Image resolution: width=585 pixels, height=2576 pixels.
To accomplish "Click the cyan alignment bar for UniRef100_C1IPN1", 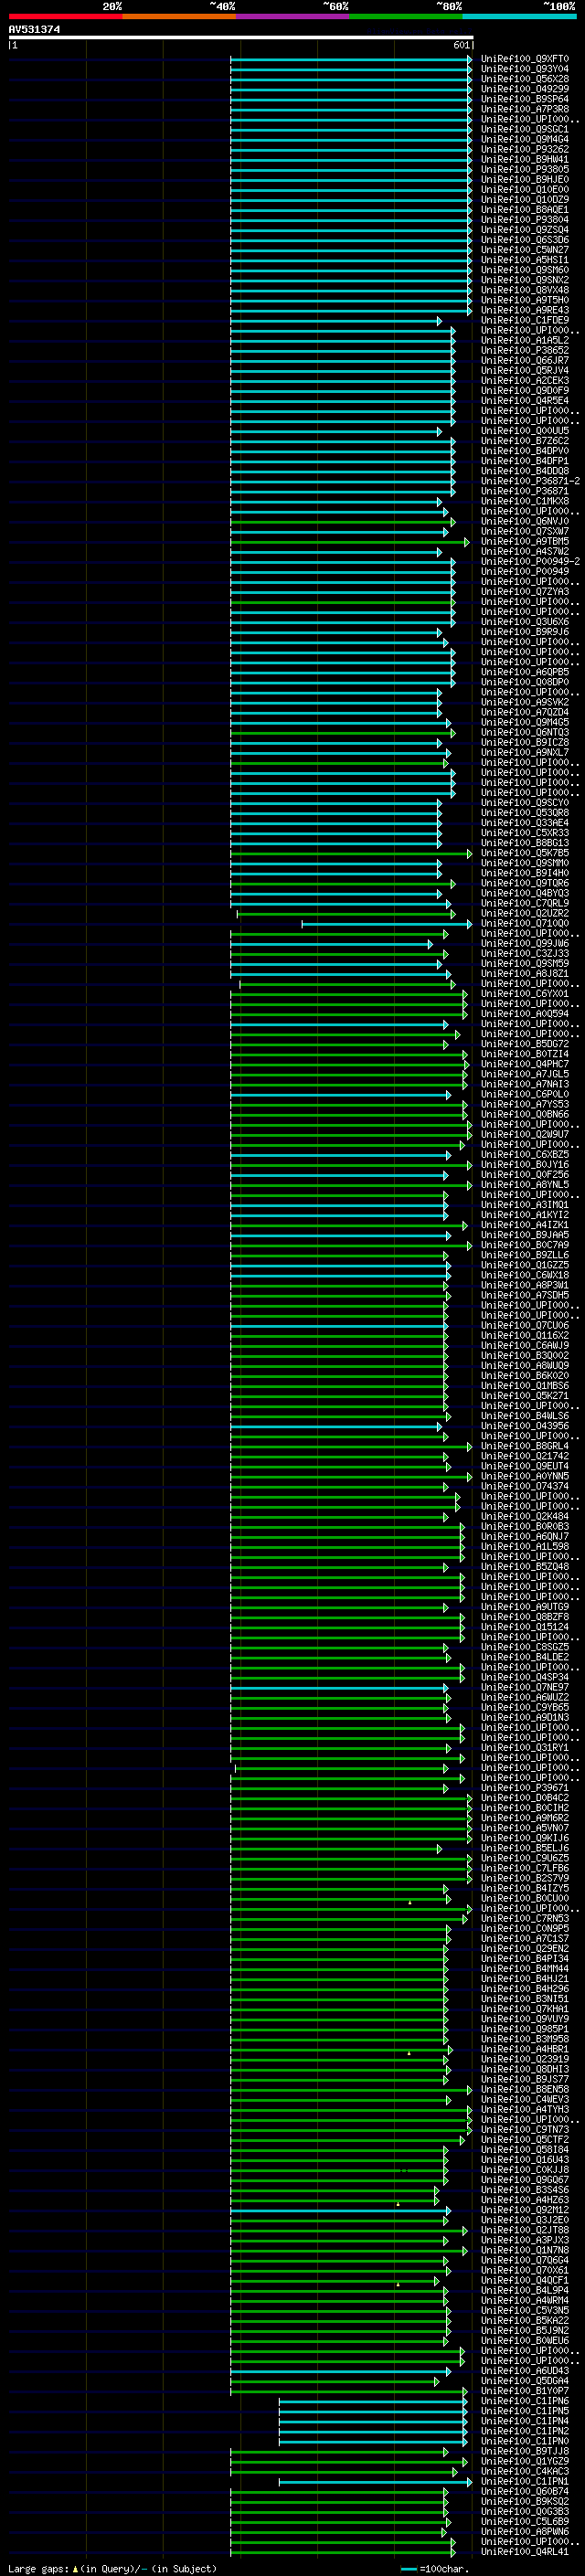I will (x=375, y=2481).
